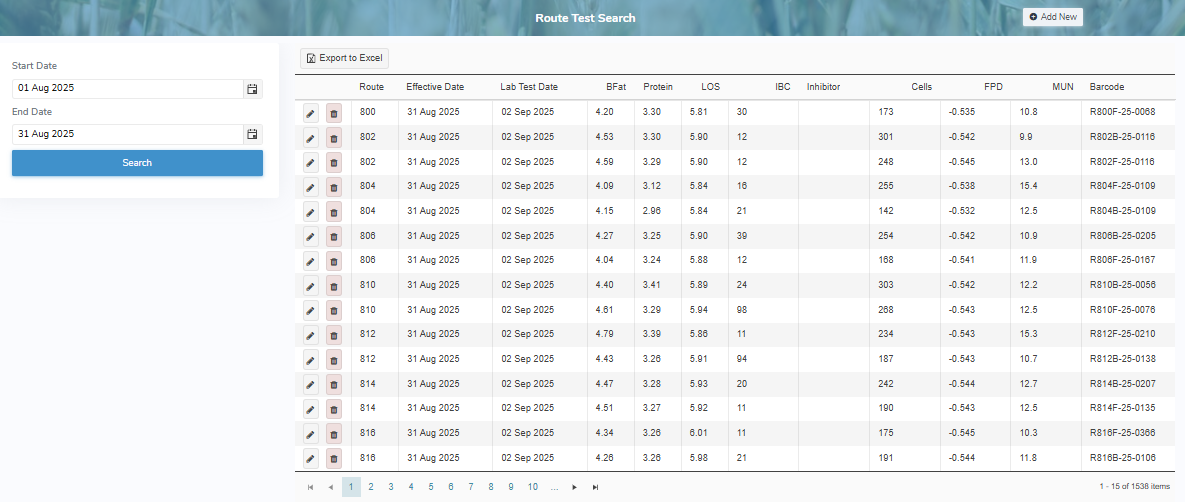Sort by Route column header

(x=372, y=87)
